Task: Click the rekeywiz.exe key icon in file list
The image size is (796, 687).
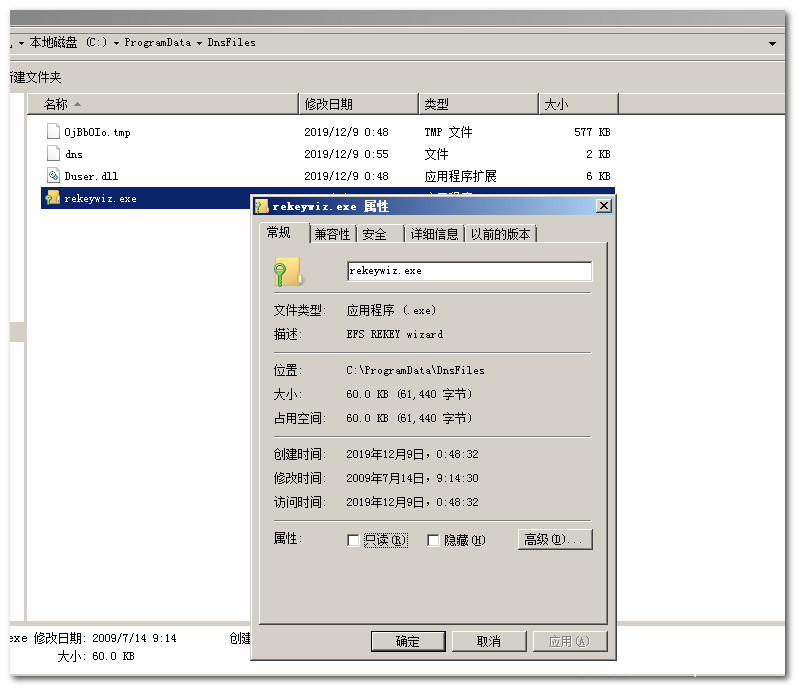Action: pos(53,198)
